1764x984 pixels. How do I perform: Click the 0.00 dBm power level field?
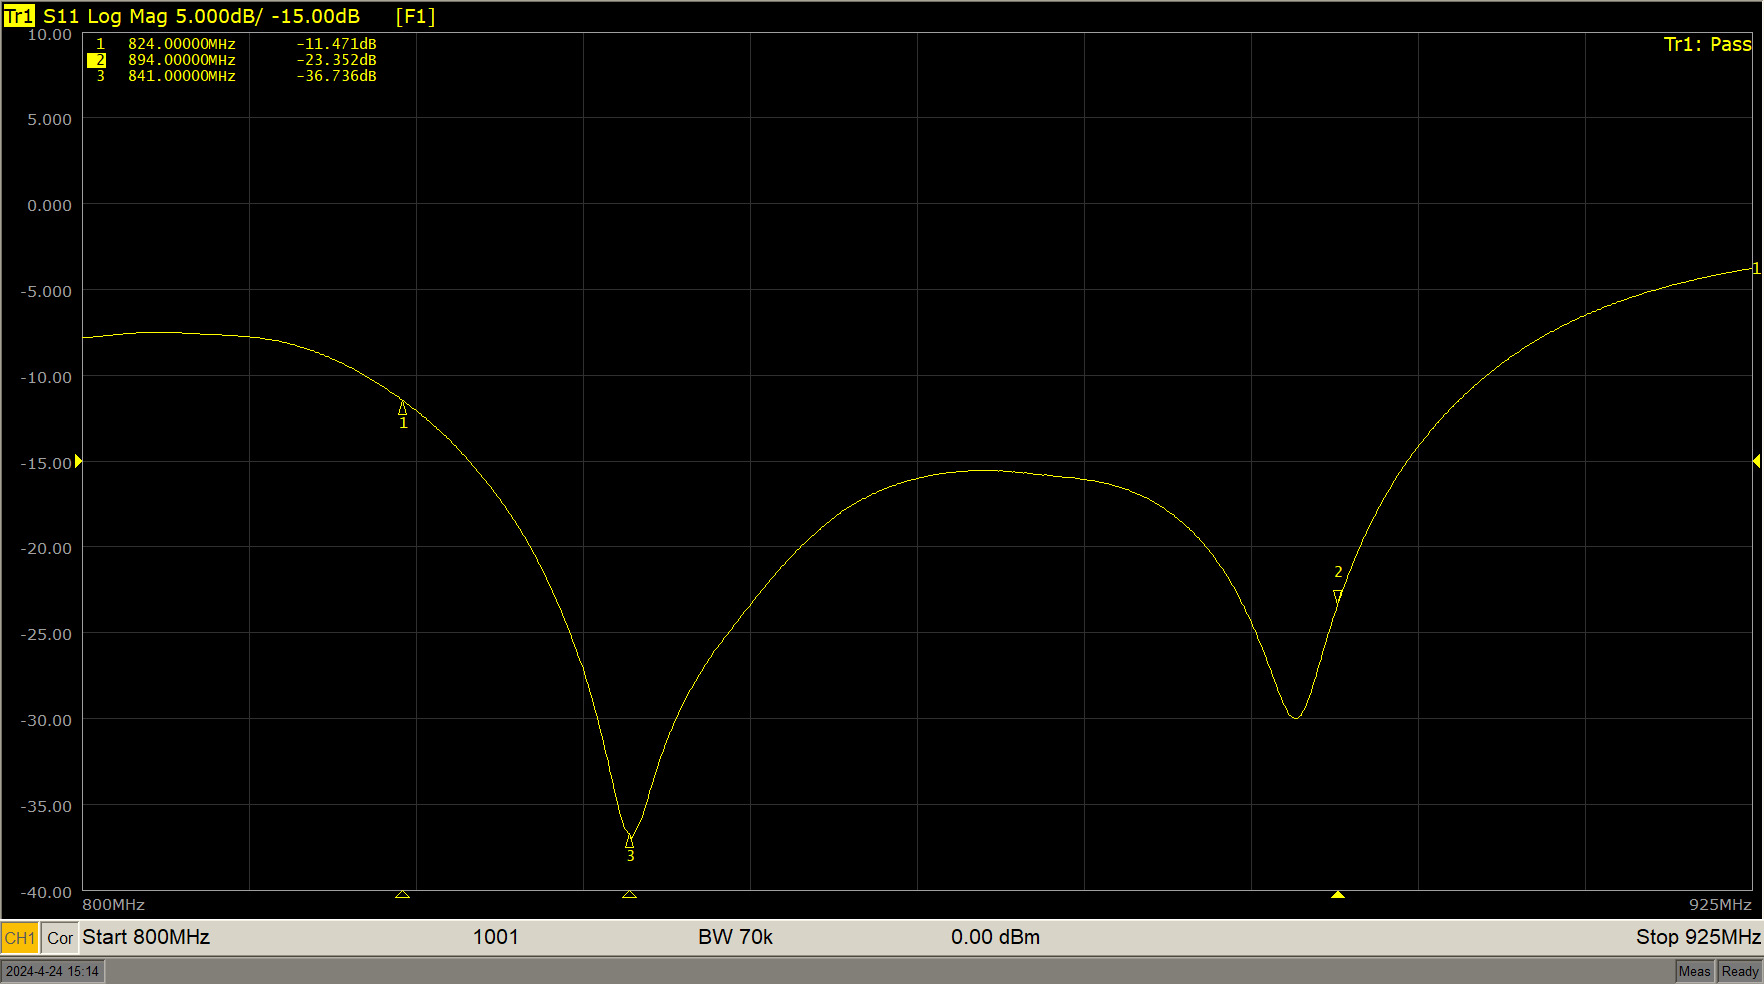coord(995,937)
